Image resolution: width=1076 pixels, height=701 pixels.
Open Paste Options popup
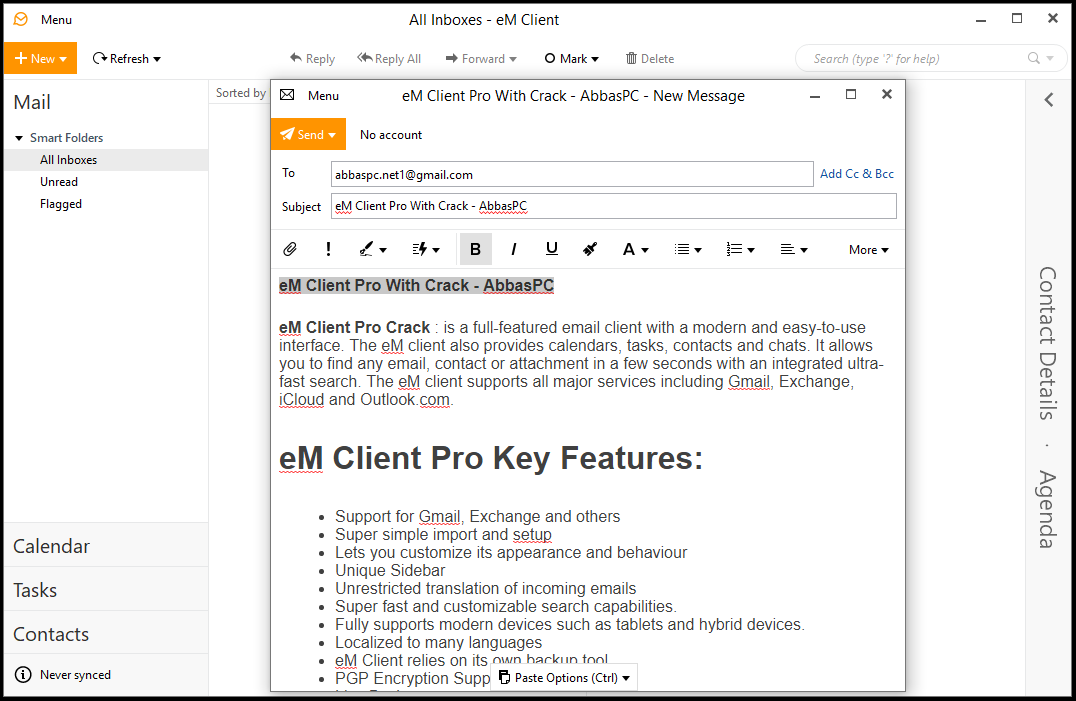click(564, 678)
